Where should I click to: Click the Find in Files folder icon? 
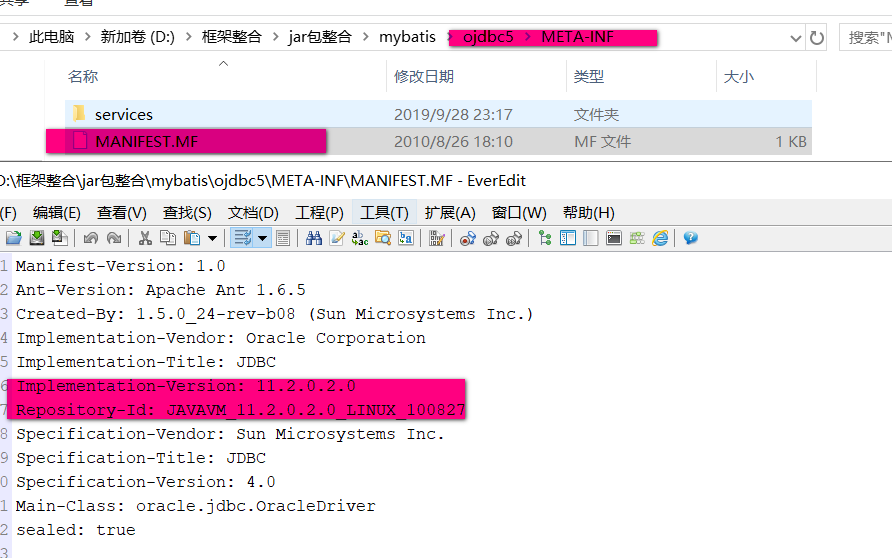pos(383,238)
